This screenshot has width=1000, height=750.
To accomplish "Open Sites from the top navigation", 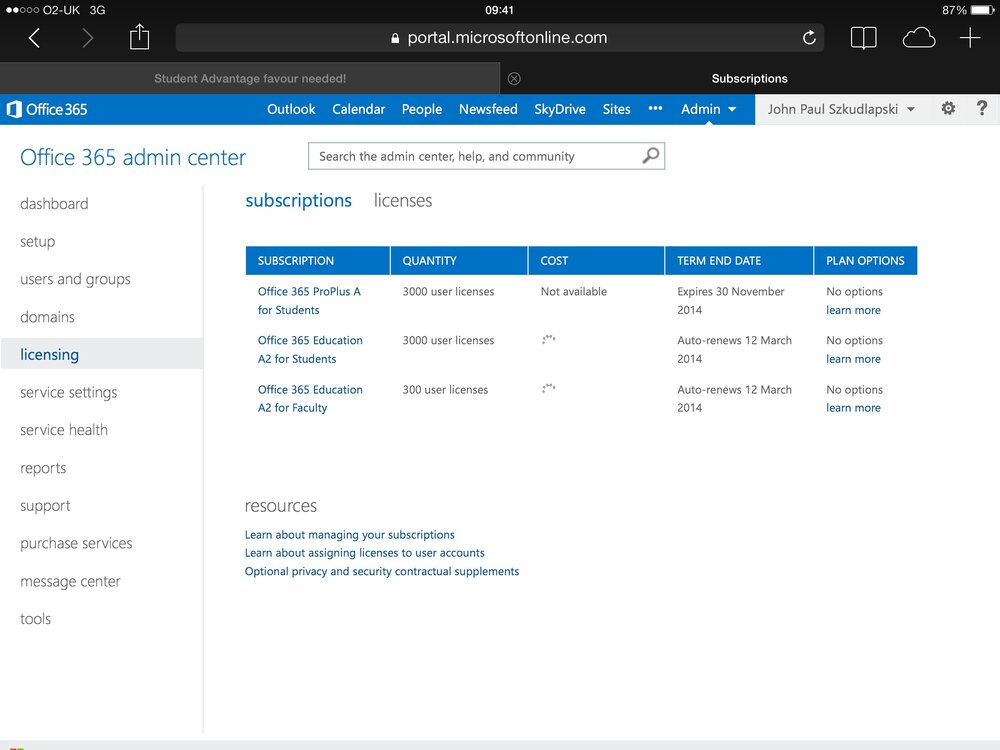I will tap(616, 109).
